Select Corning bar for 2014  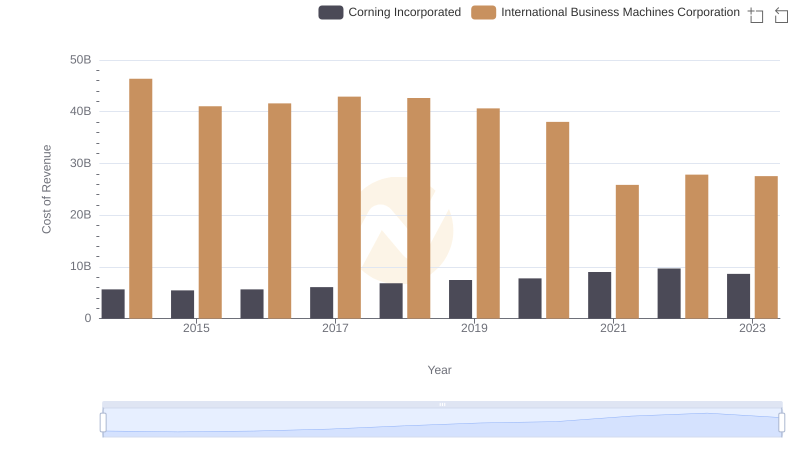coord(113,304)
